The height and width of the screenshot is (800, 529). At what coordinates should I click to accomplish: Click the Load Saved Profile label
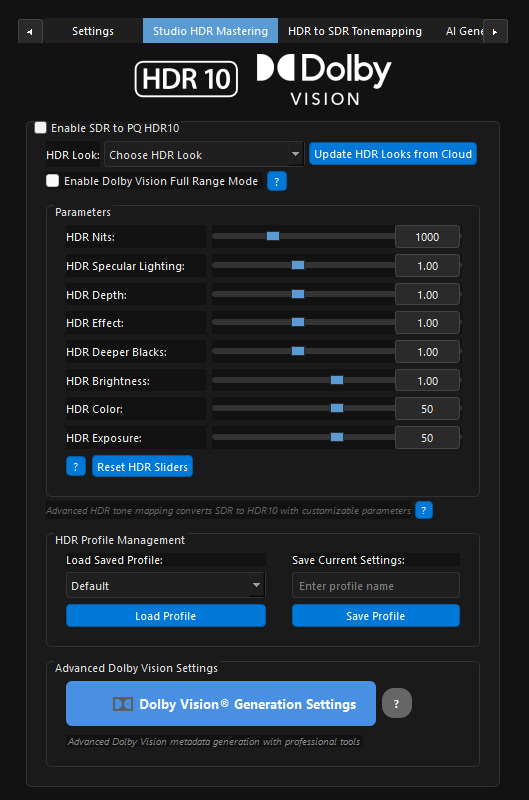[x=114, y=560]
